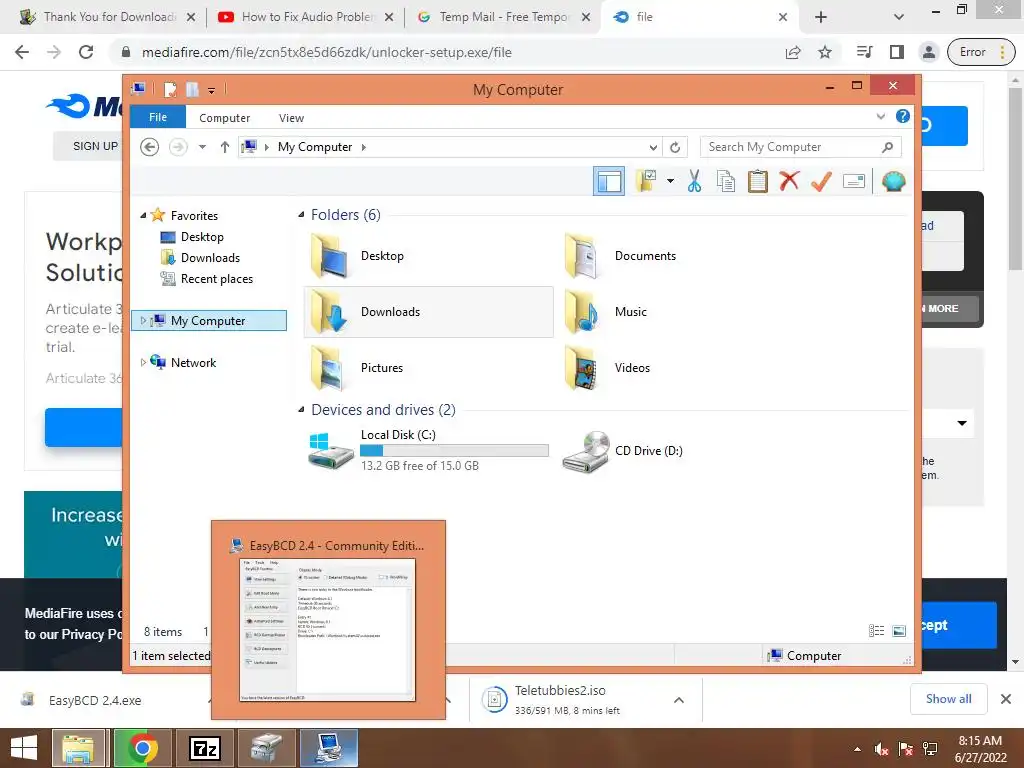Open a new Chrome tab
Image resolution: width=1024 pixels, height=768 pixels.
[x=821, y=17]
